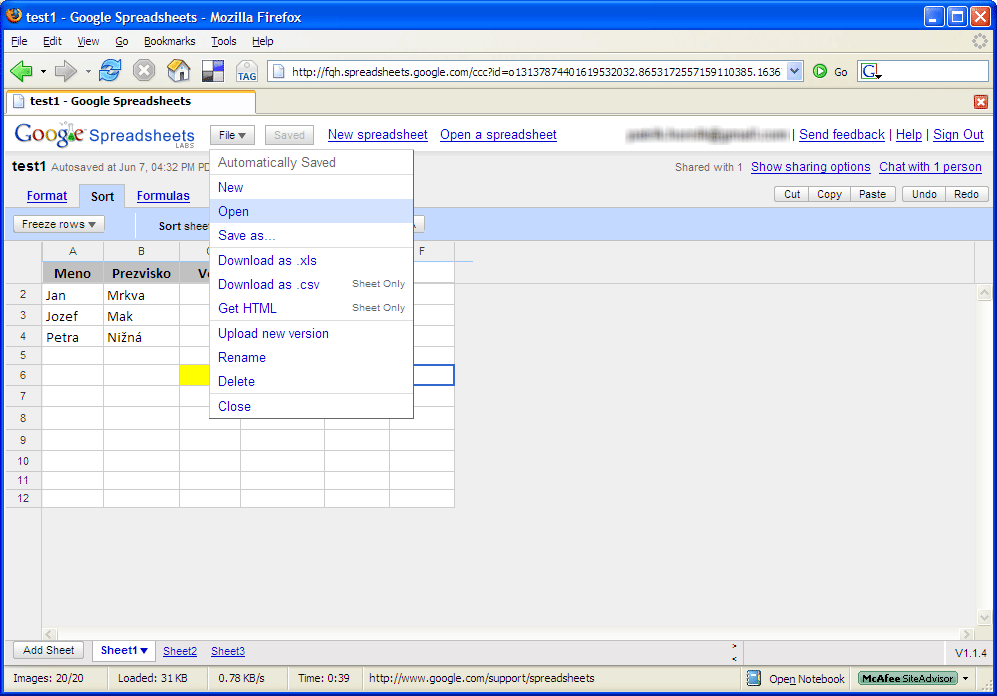Switch to the Format tab

47,196
